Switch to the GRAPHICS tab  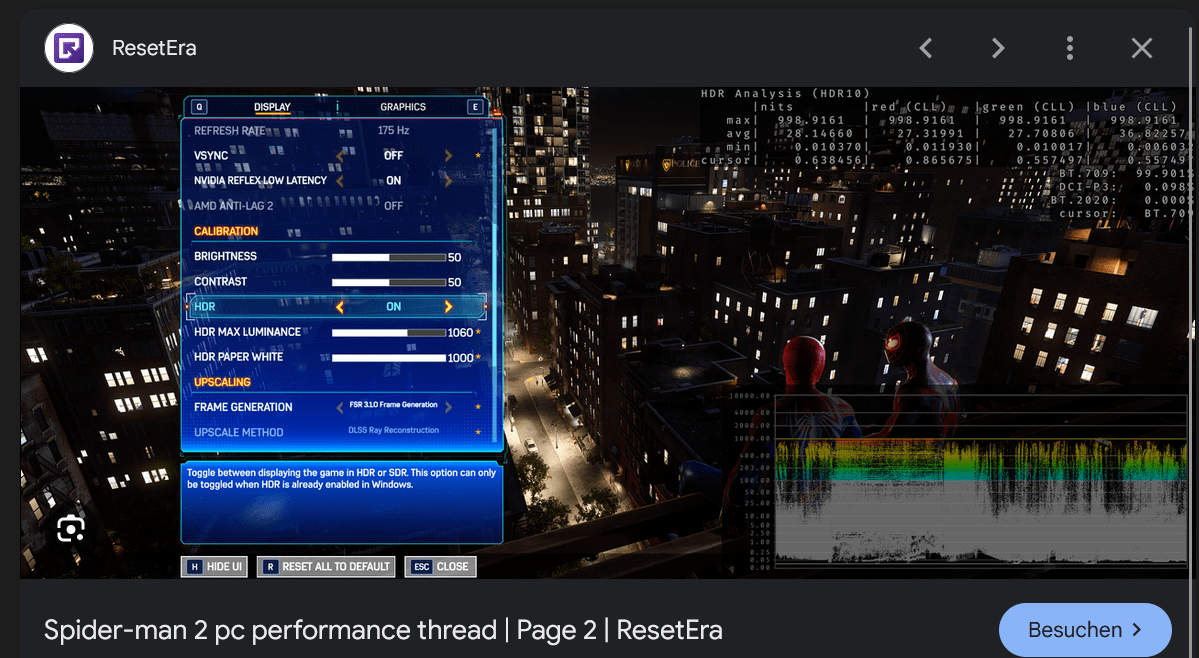tap(403, 107)
